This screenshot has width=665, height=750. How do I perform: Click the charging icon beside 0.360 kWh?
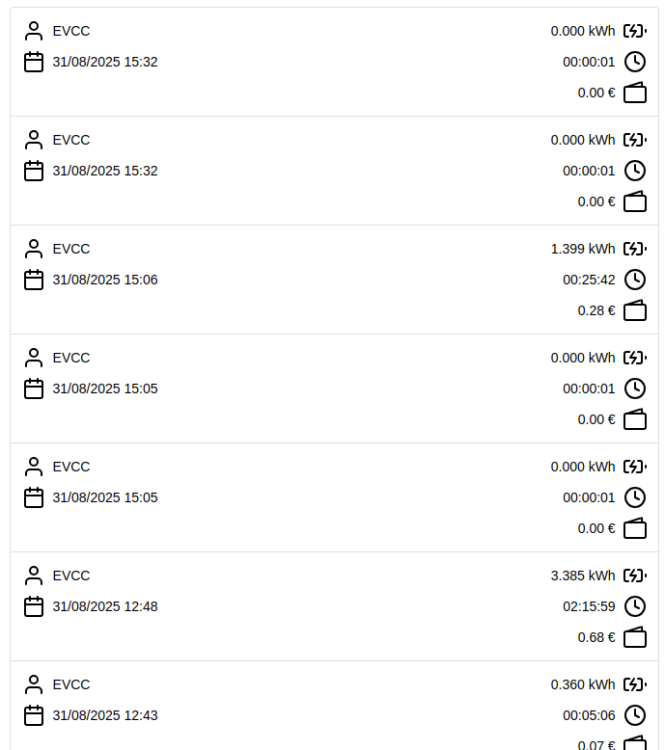coord(635,685)
